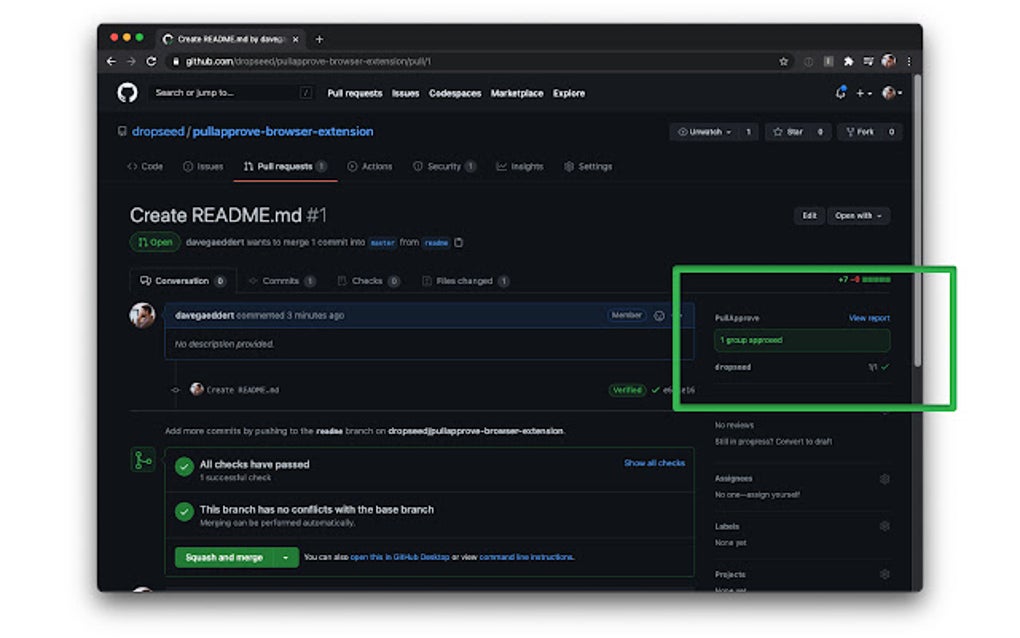This screenshot has height=638, width=1020.
Task: Click the Assignees settings gear
Action: coord(883,478)
